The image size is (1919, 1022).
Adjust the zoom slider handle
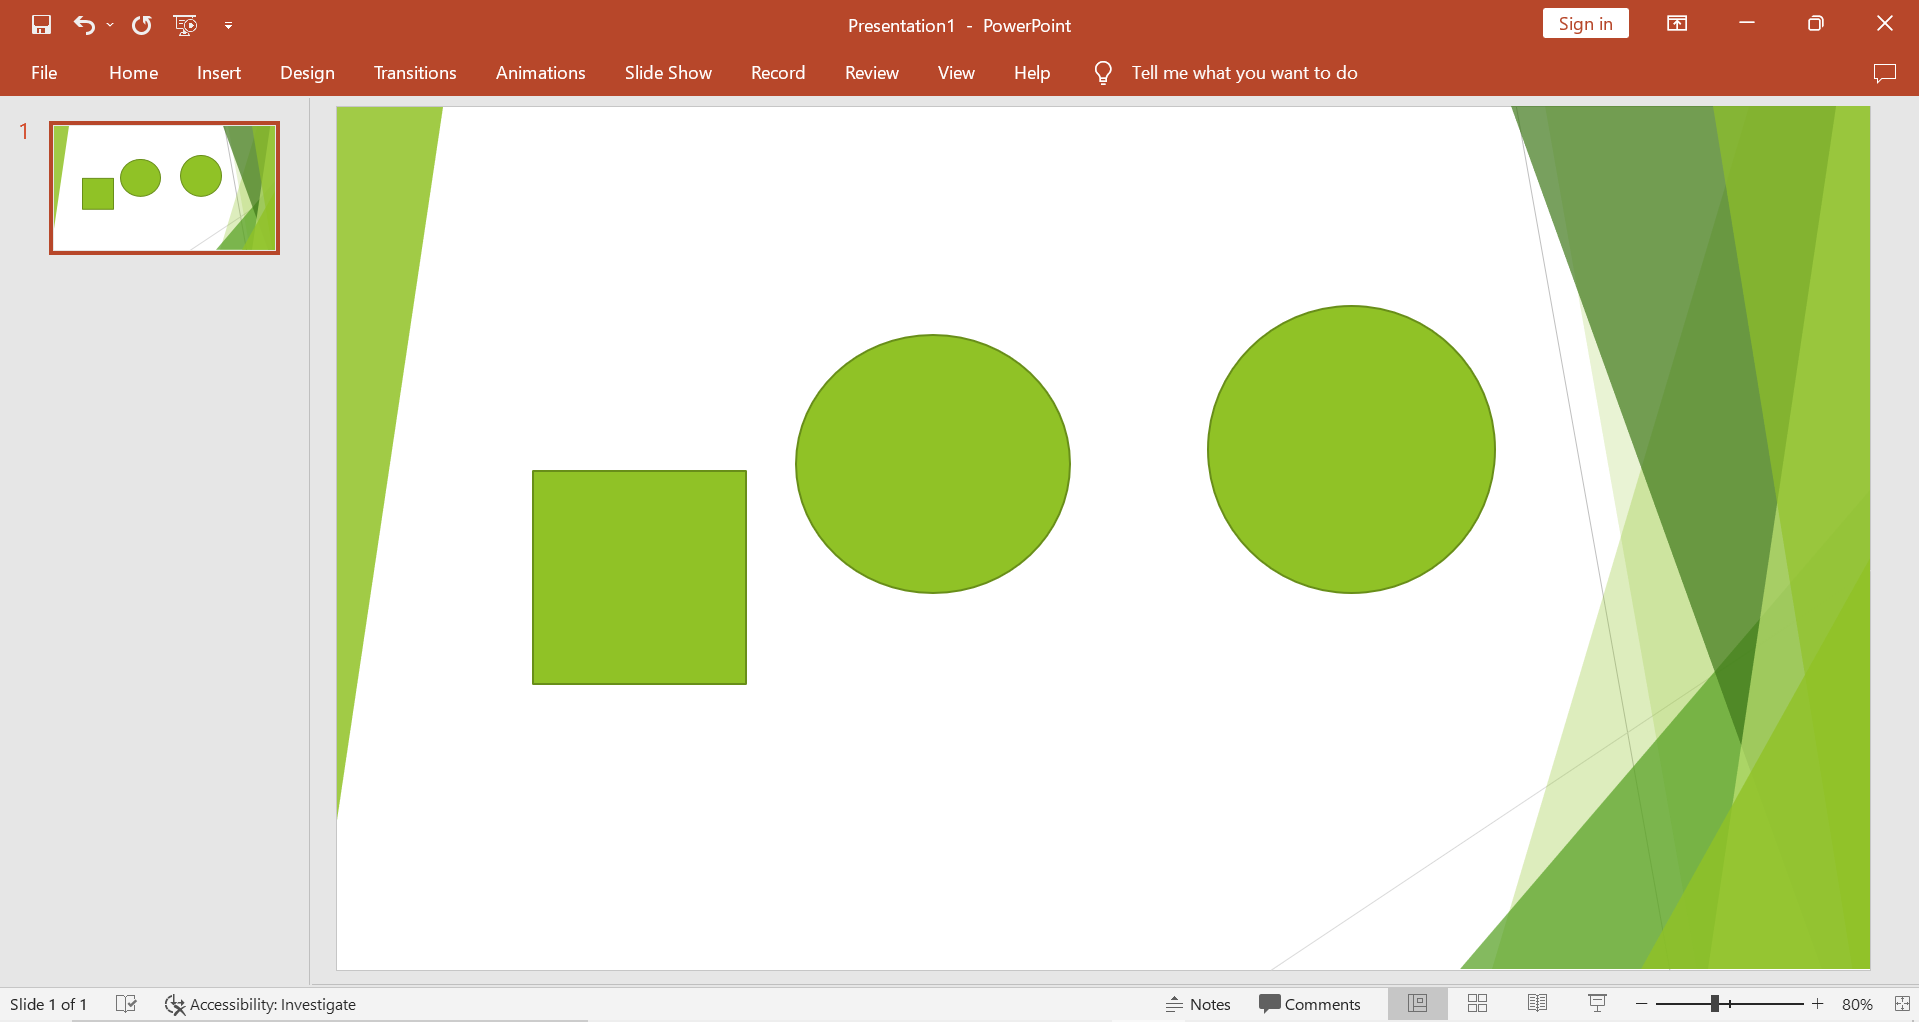point(1714,1004)
